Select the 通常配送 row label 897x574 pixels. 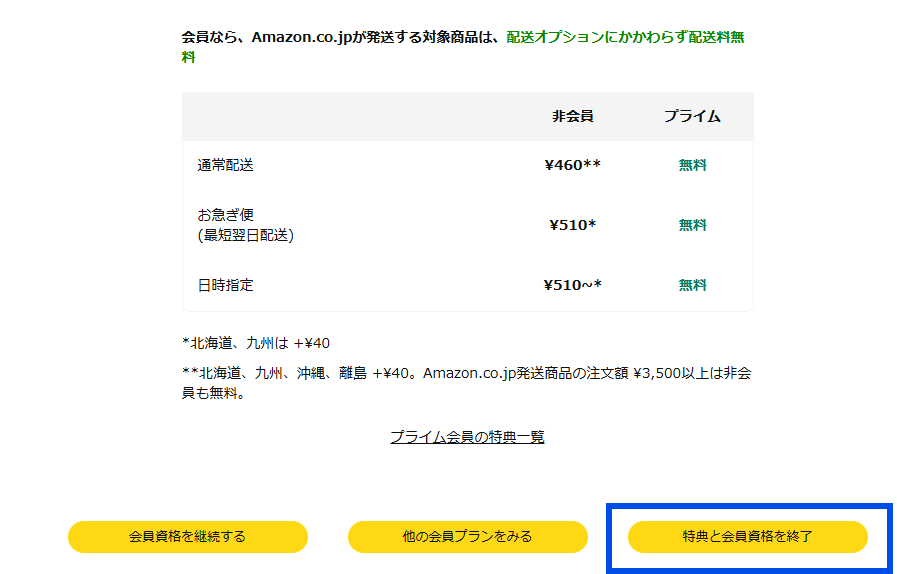point(225,165)
